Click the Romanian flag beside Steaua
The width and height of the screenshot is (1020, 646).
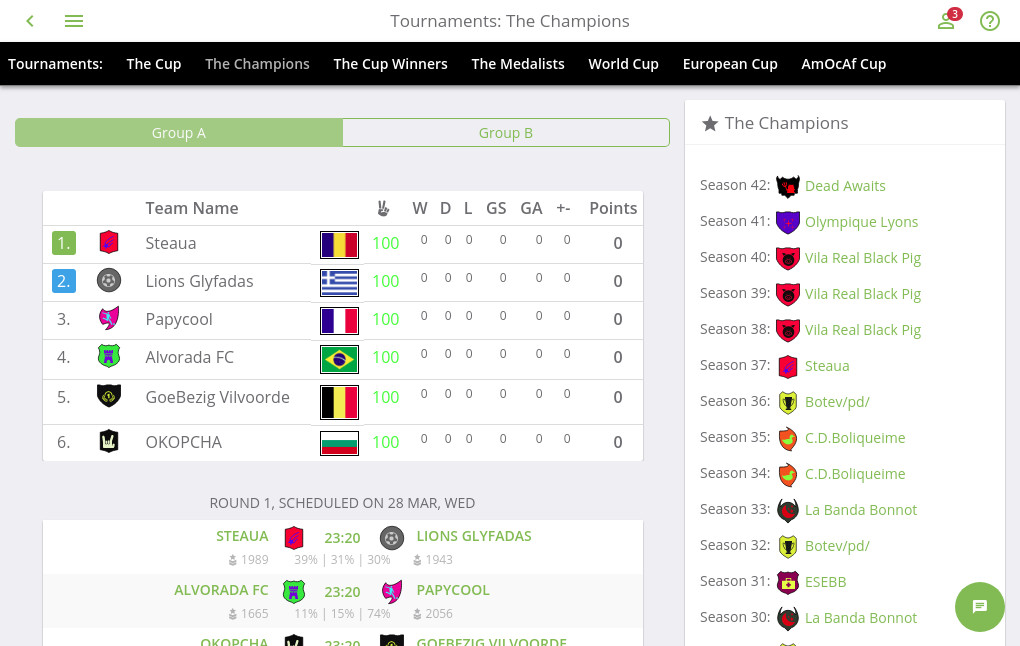[339, 245]
